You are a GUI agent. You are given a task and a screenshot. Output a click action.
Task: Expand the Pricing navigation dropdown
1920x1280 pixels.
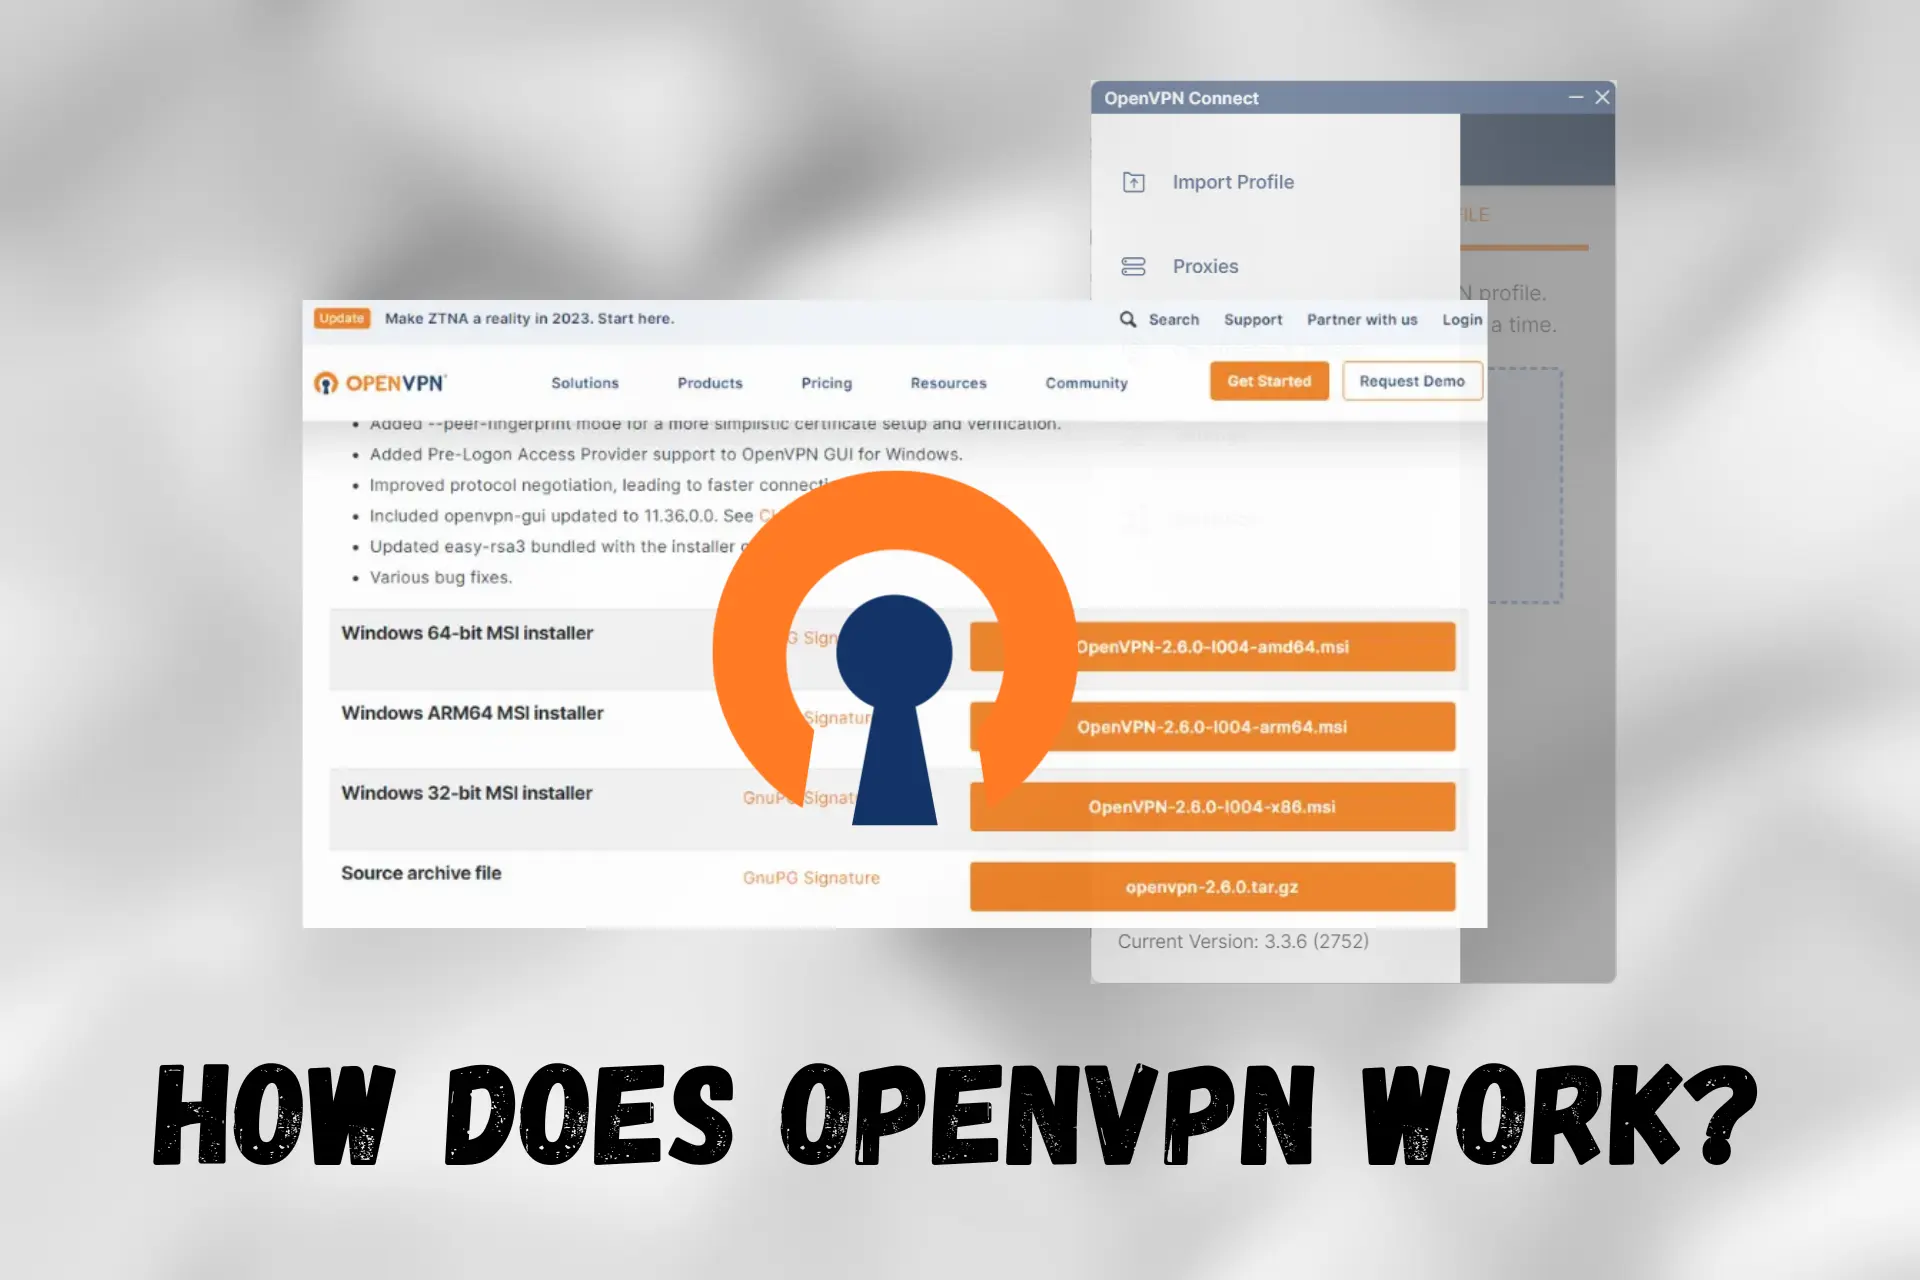coord(826,381)
